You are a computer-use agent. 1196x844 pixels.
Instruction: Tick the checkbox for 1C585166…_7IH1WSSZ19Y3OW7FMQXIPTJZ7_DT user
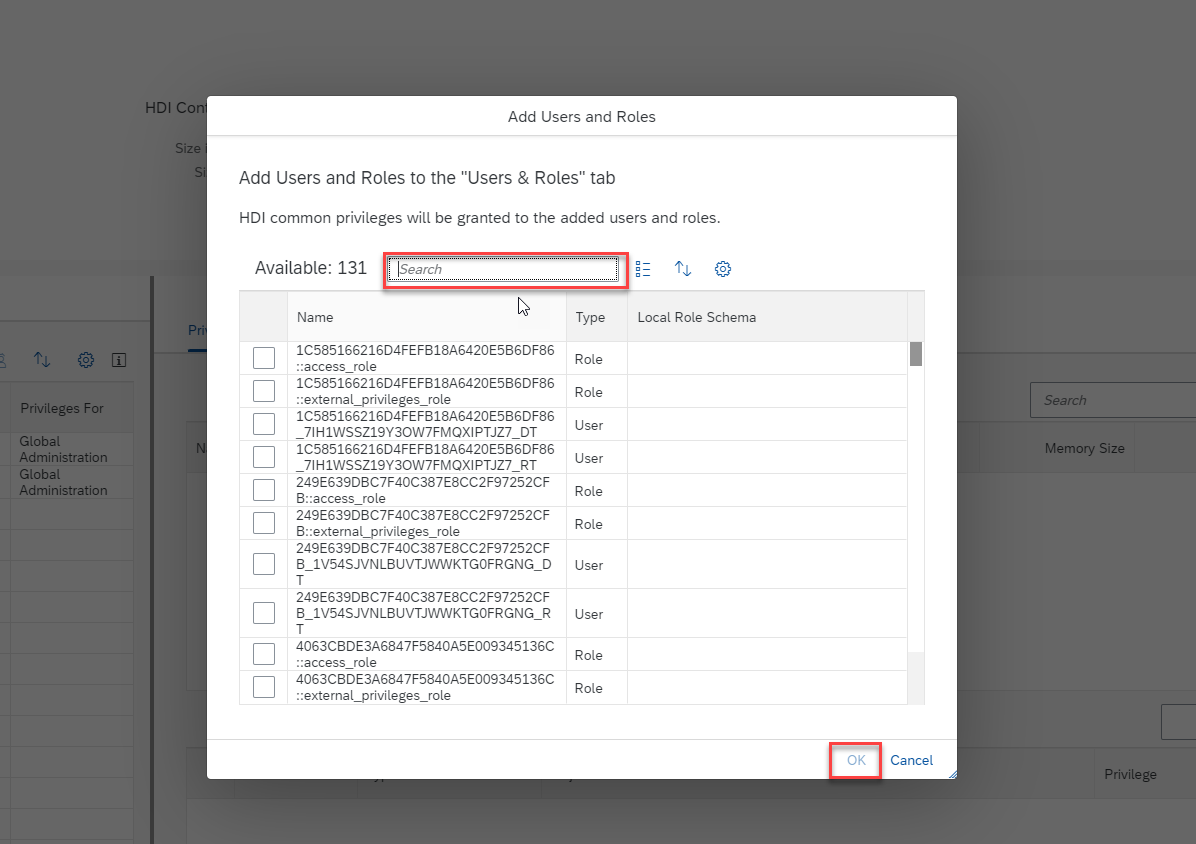(x=264, y=424)
